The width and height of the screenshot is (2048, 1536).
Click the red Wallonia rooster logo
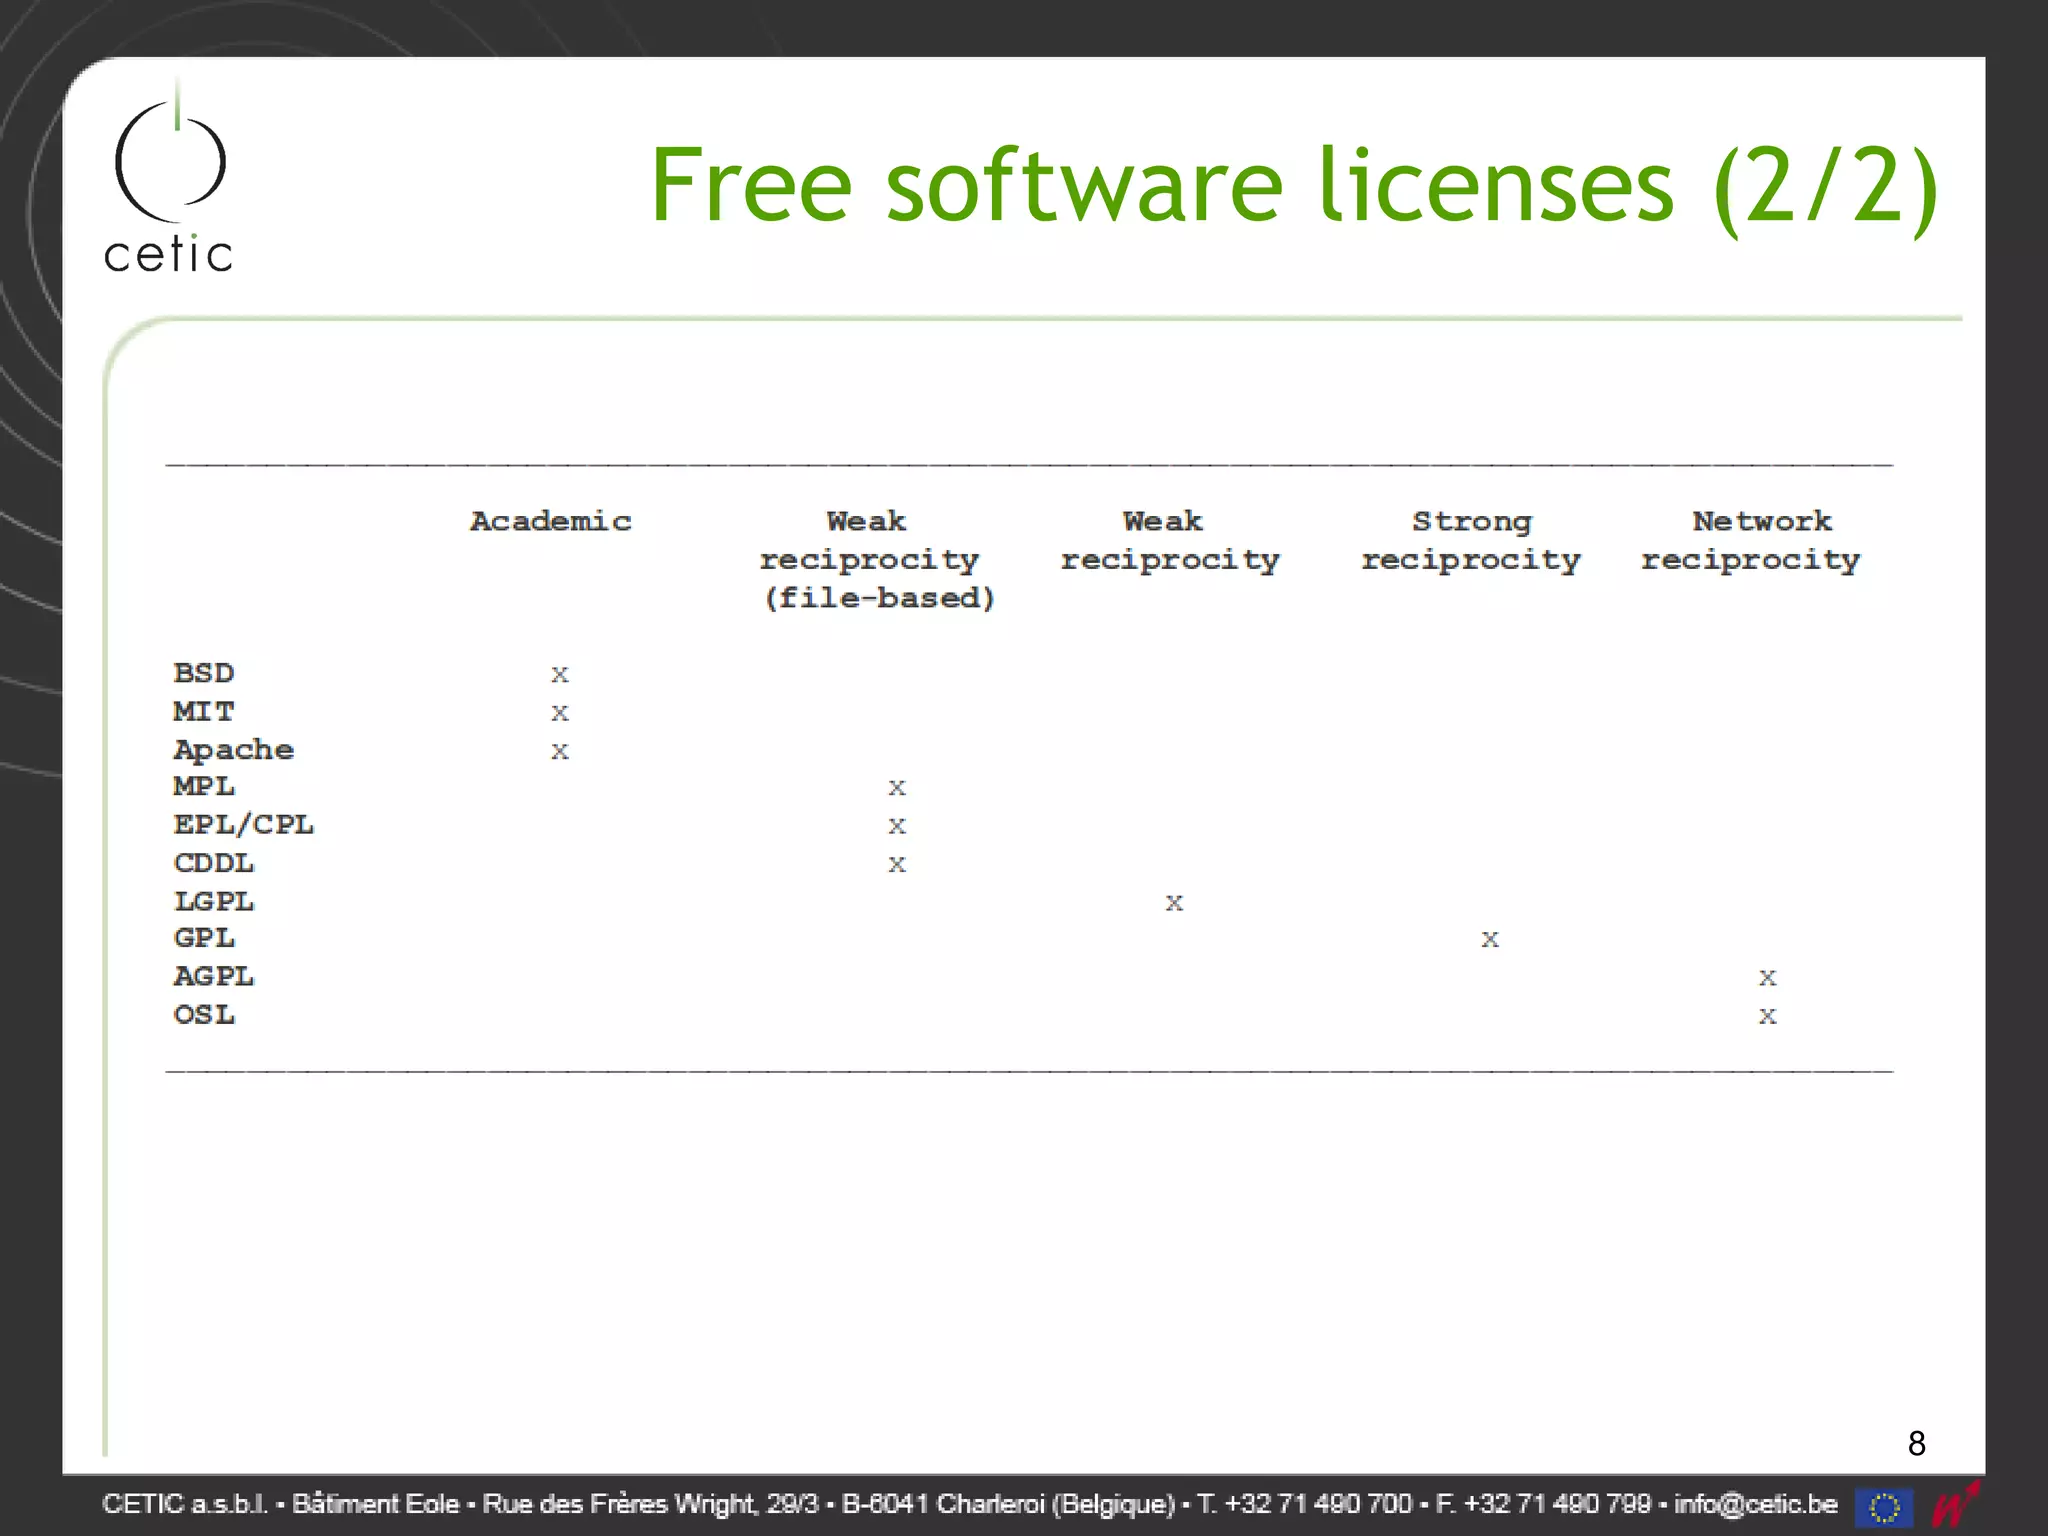point(1954,1505)
